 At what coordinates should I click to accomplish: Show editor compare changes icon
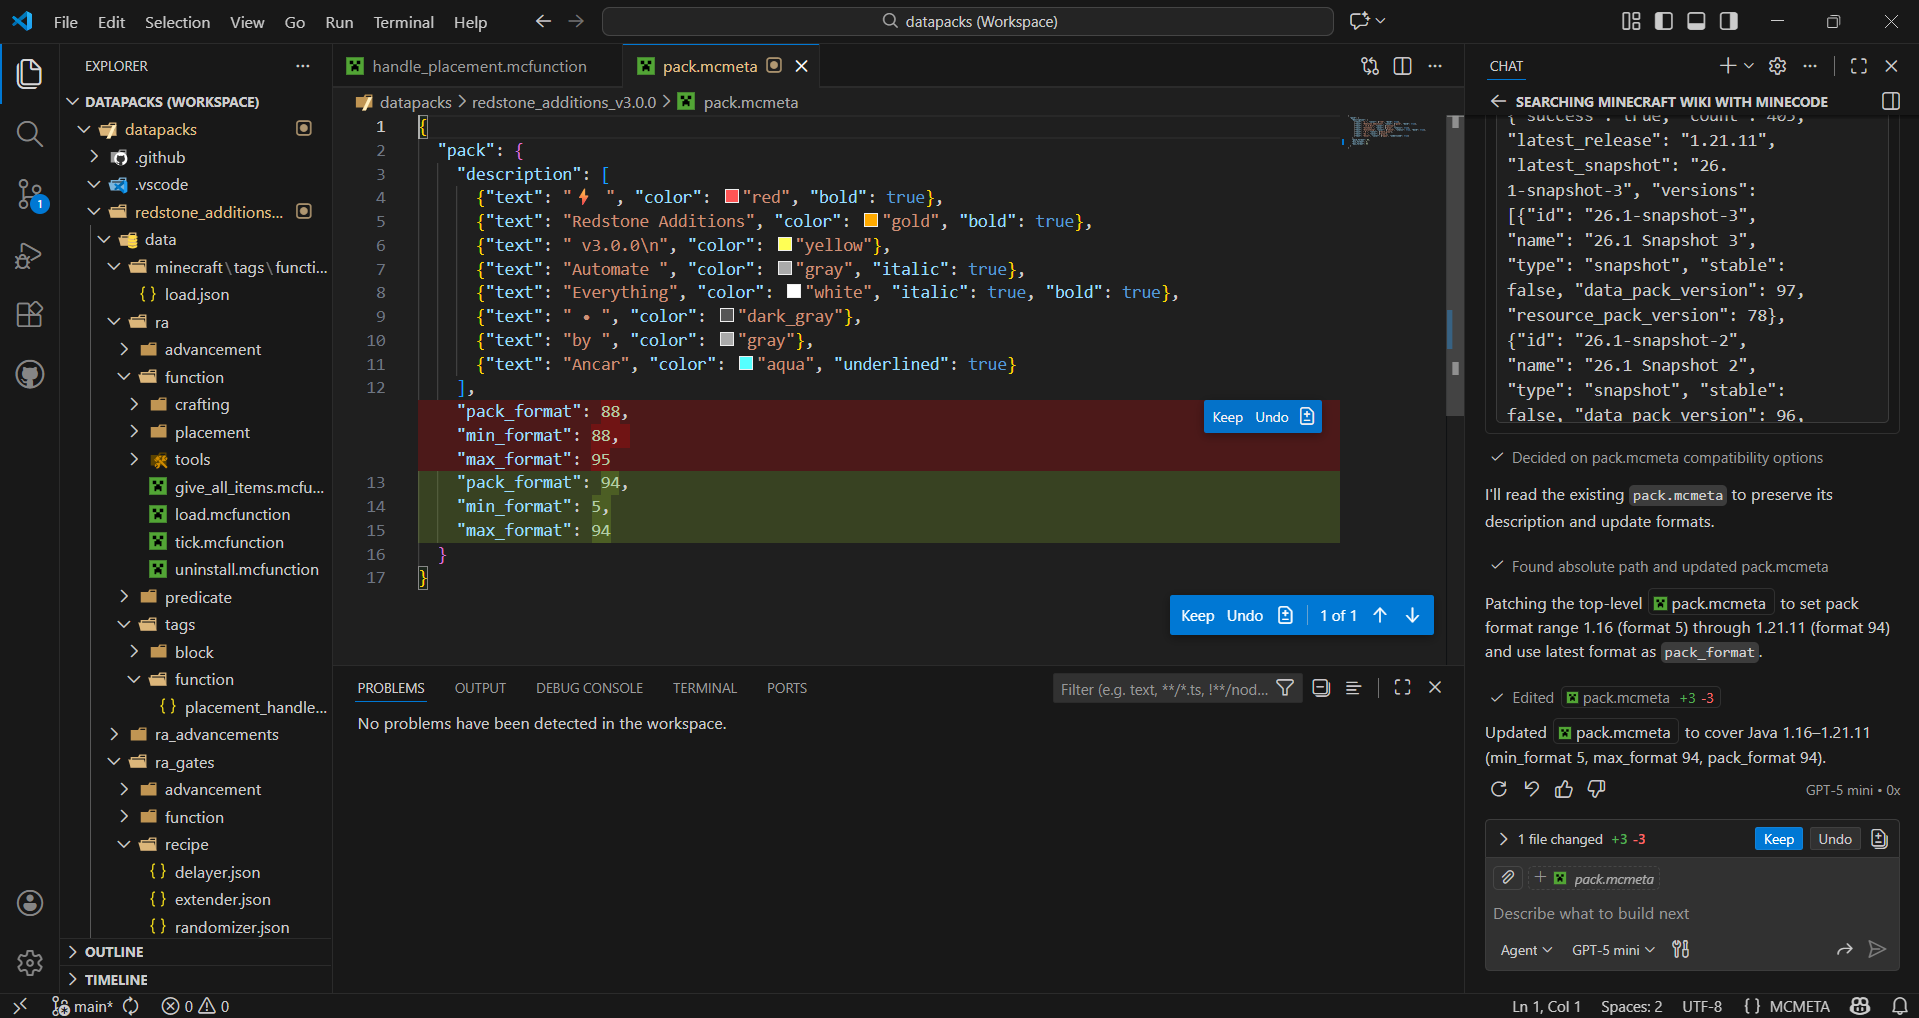point(1370,66)
